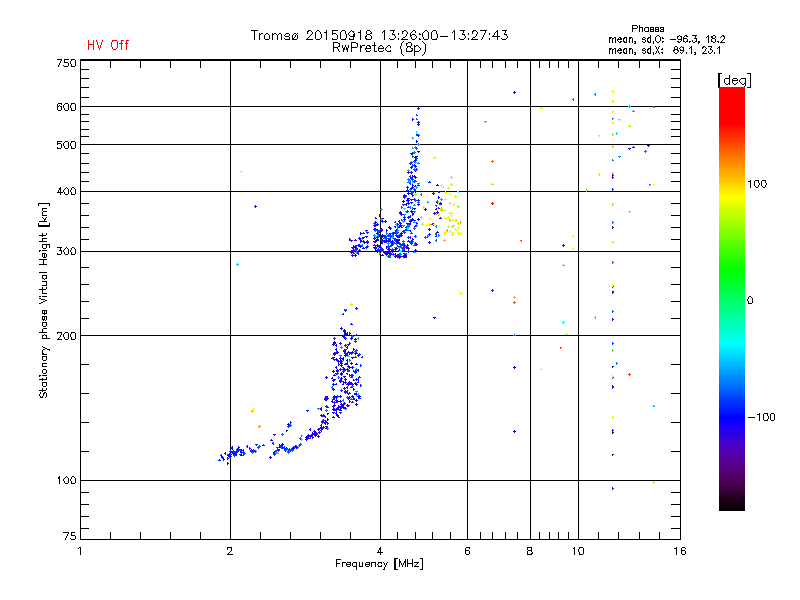
Task: Click the frequency axis label "8"
Action: pyautogui.click(x=530, y=551)
